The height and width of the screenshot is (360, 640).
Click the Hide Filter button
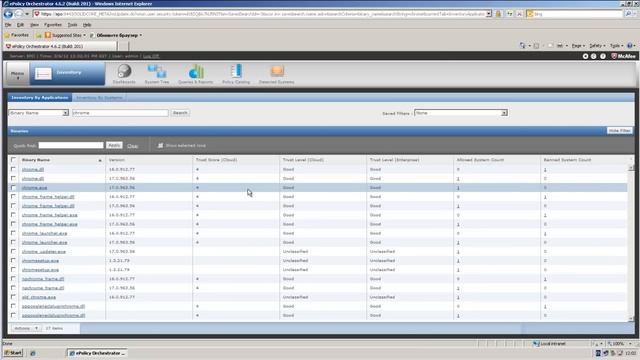pos(620,131)
